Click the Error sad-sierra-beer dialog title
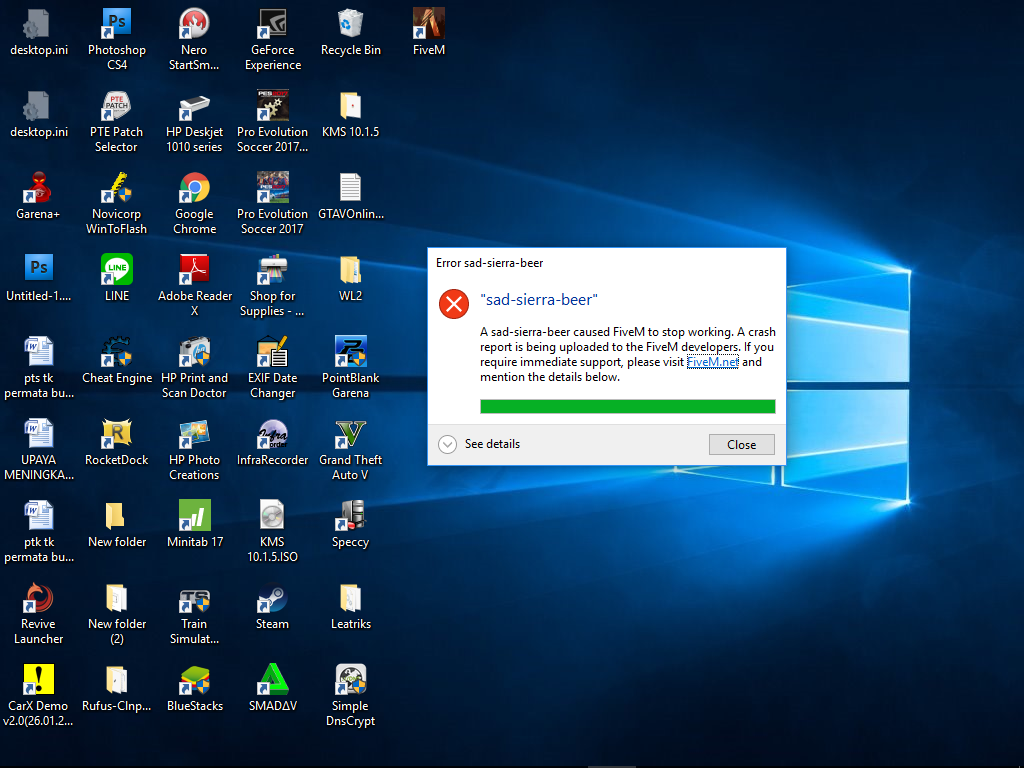1024x768 pixels. point(489,263)
